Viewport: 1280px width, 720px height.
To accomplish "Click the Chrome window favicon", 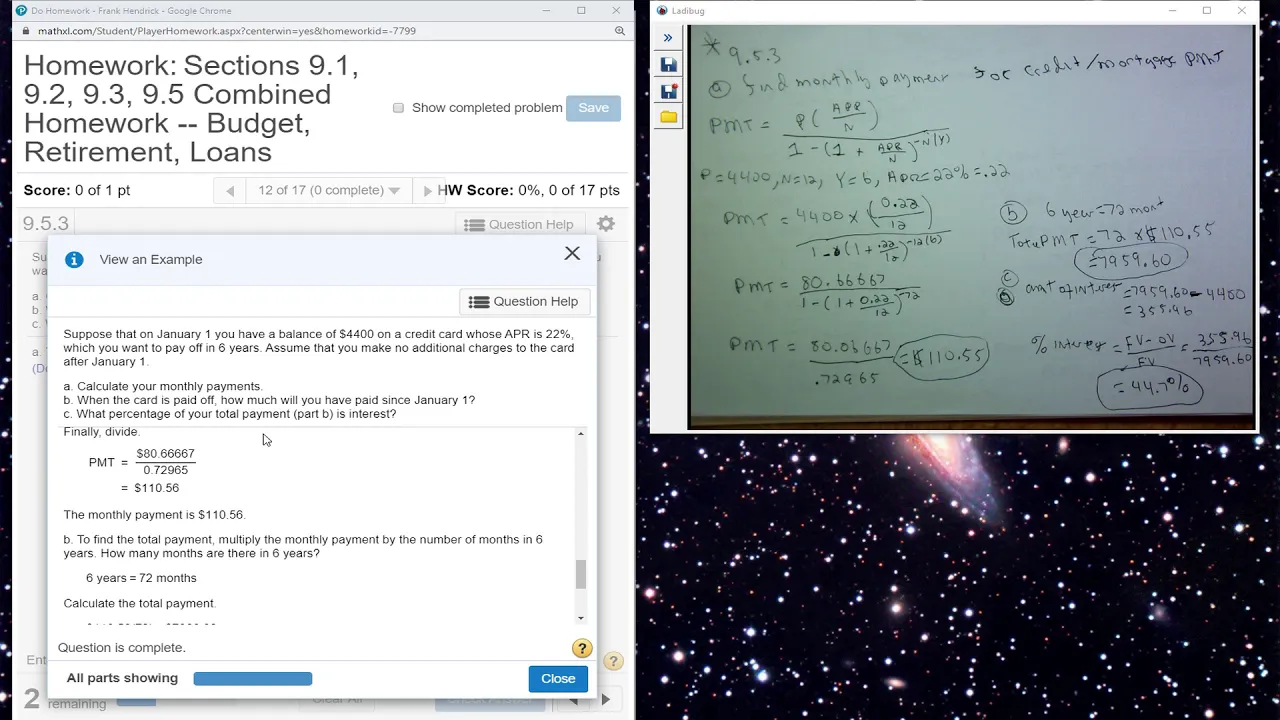I will coord(21,11).
